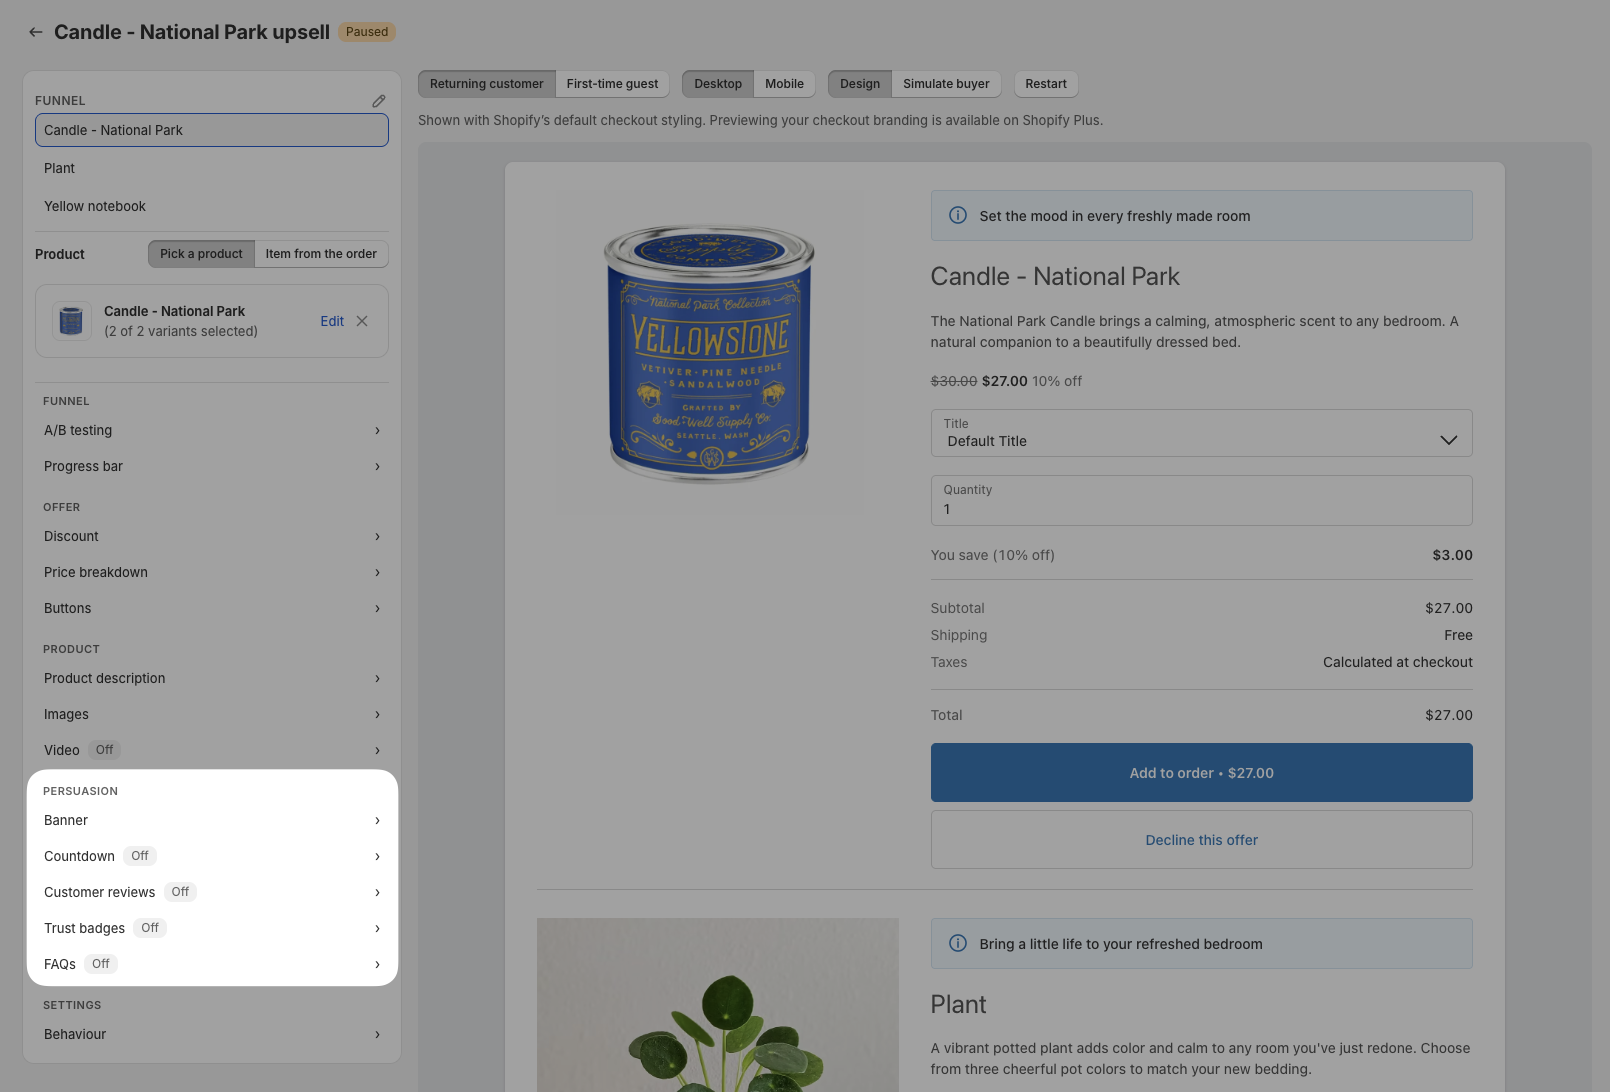The image size is (1610, 1092).
Task: Open the Title variant dropdown
Action: [1201, 433]
